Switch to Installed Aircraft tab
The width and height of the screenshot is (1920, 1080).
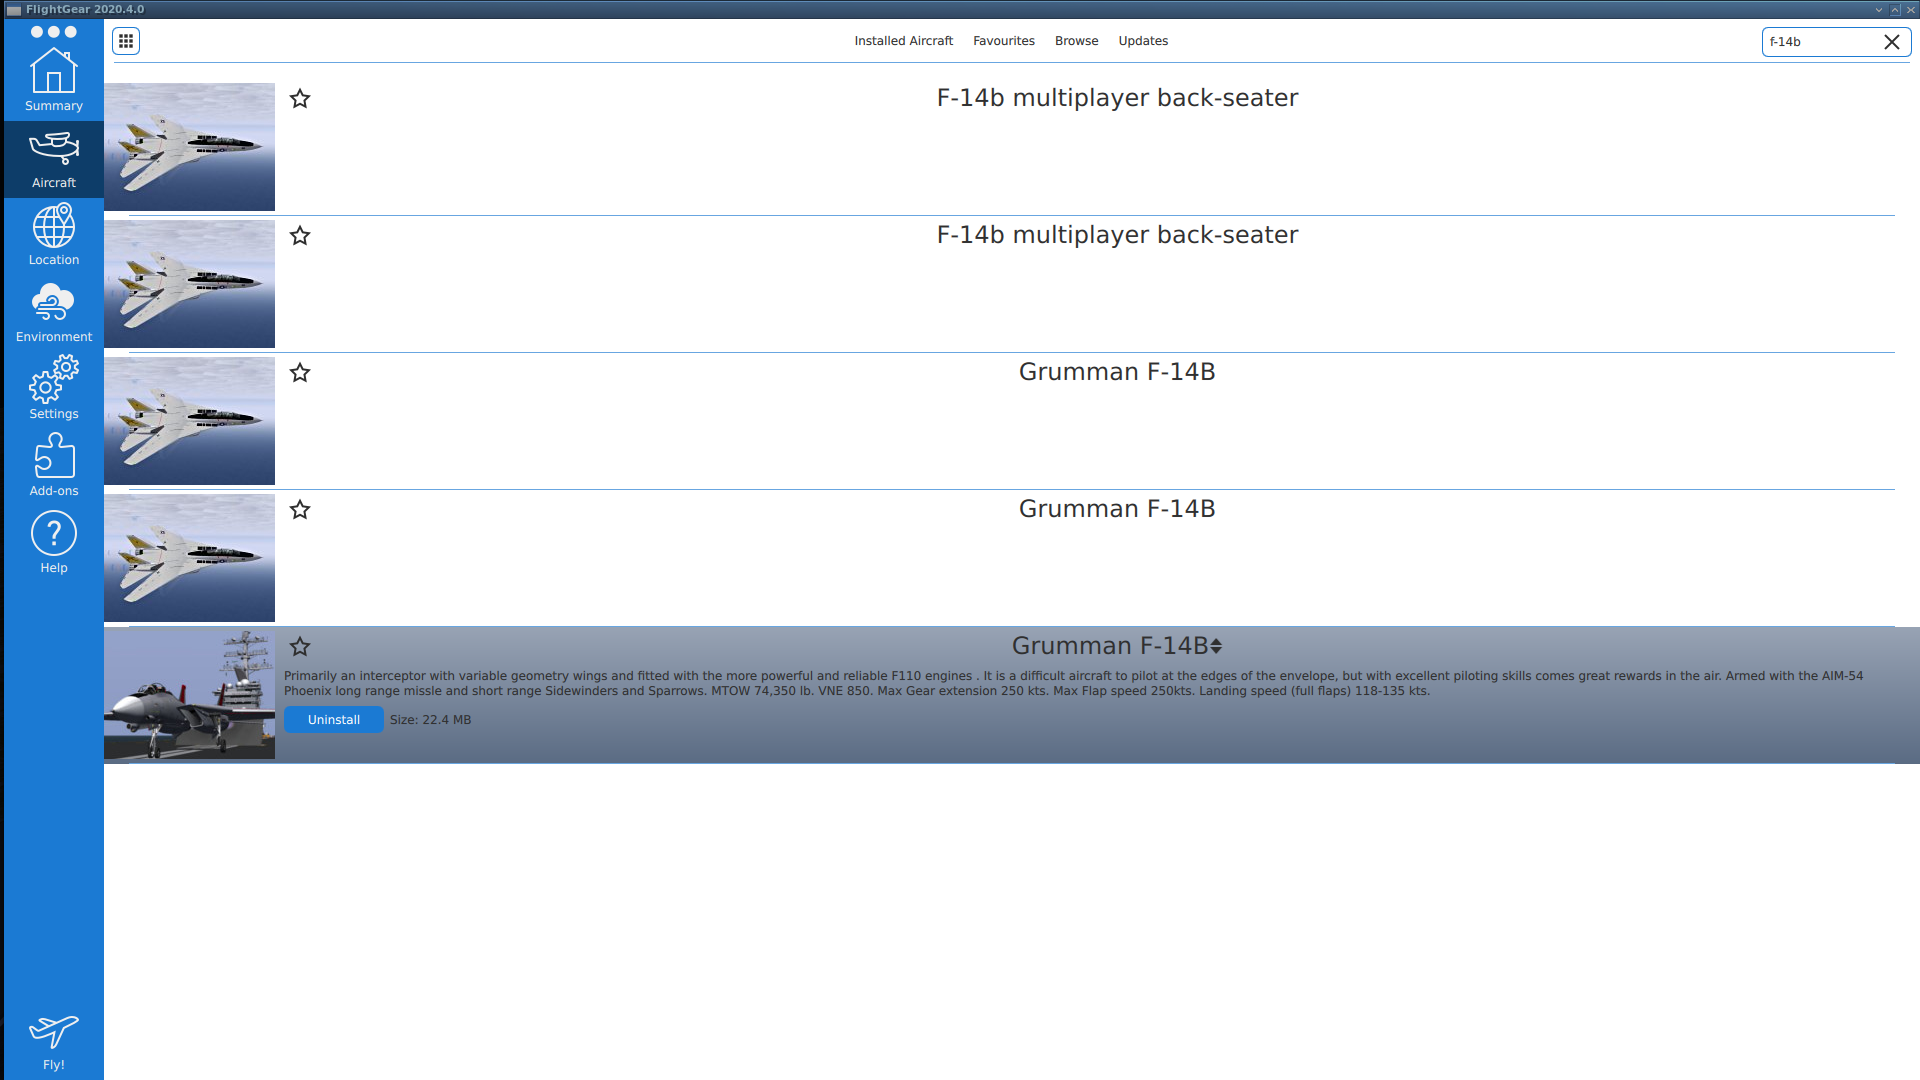(x=904, y=41)
